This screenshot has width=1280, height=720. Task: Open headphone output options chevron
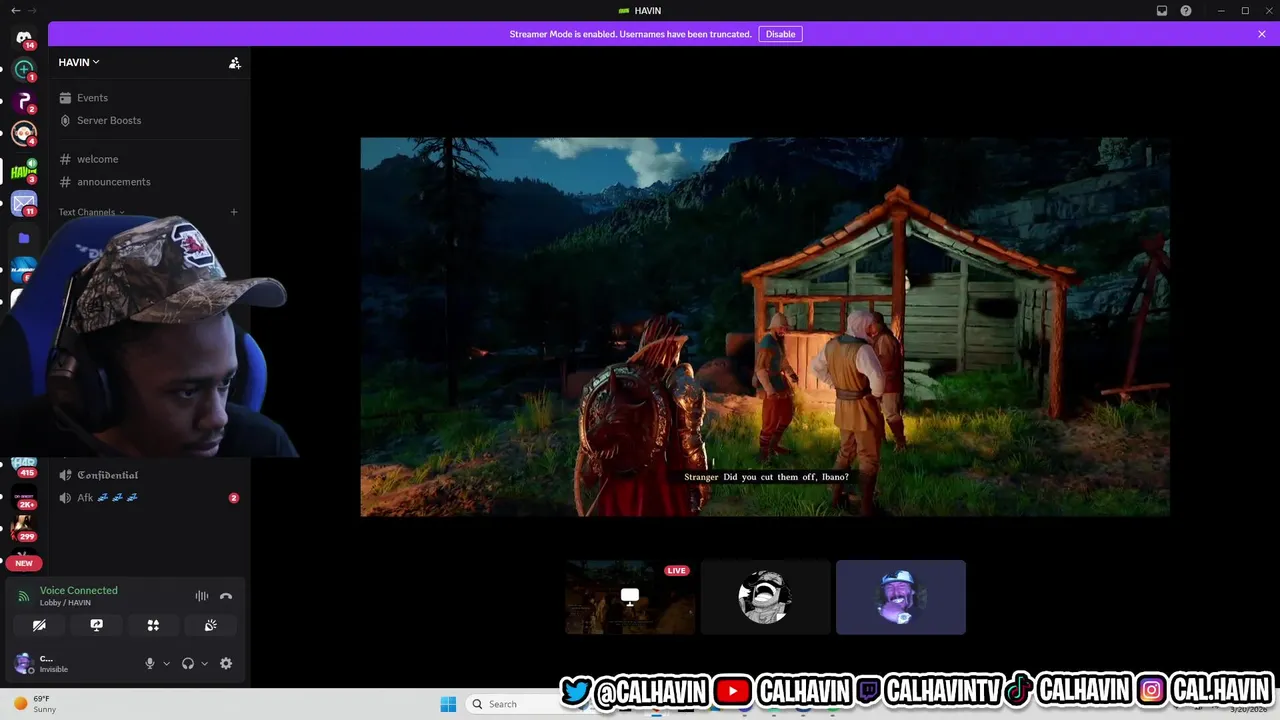[x=205, y=664]
